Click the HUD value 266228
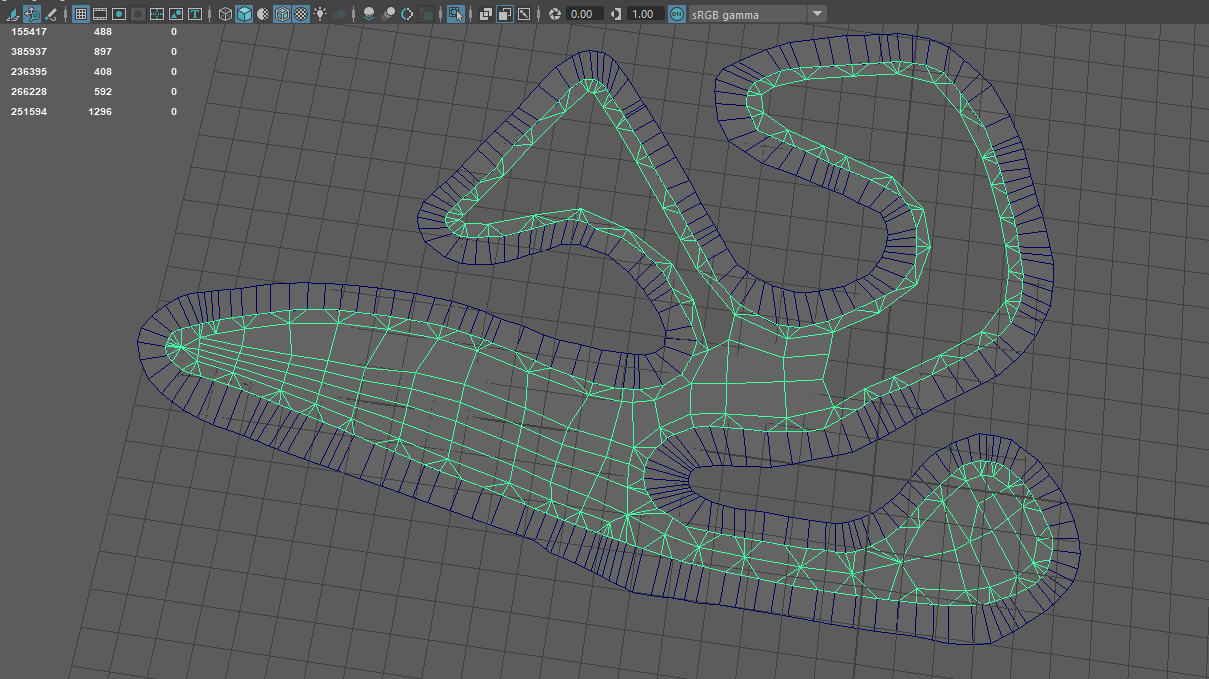 pos(29,92)
